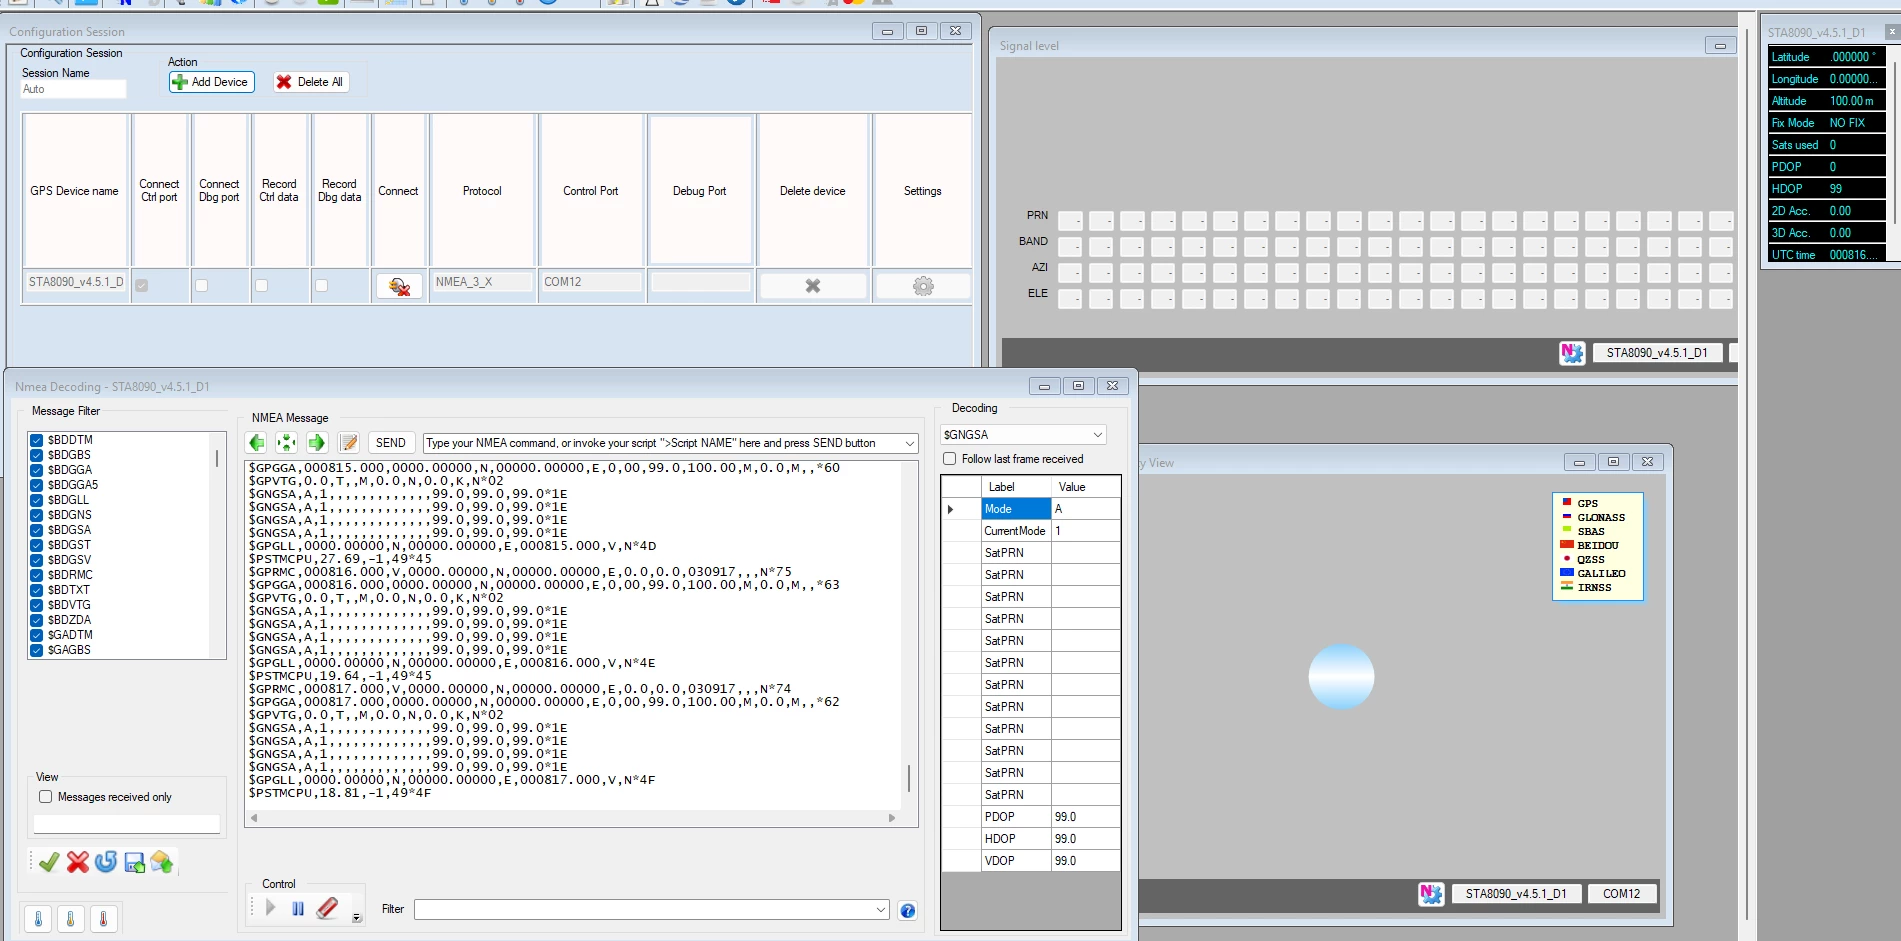Click the green left arrow icon in NMEA Message

(x=257, y=443)
